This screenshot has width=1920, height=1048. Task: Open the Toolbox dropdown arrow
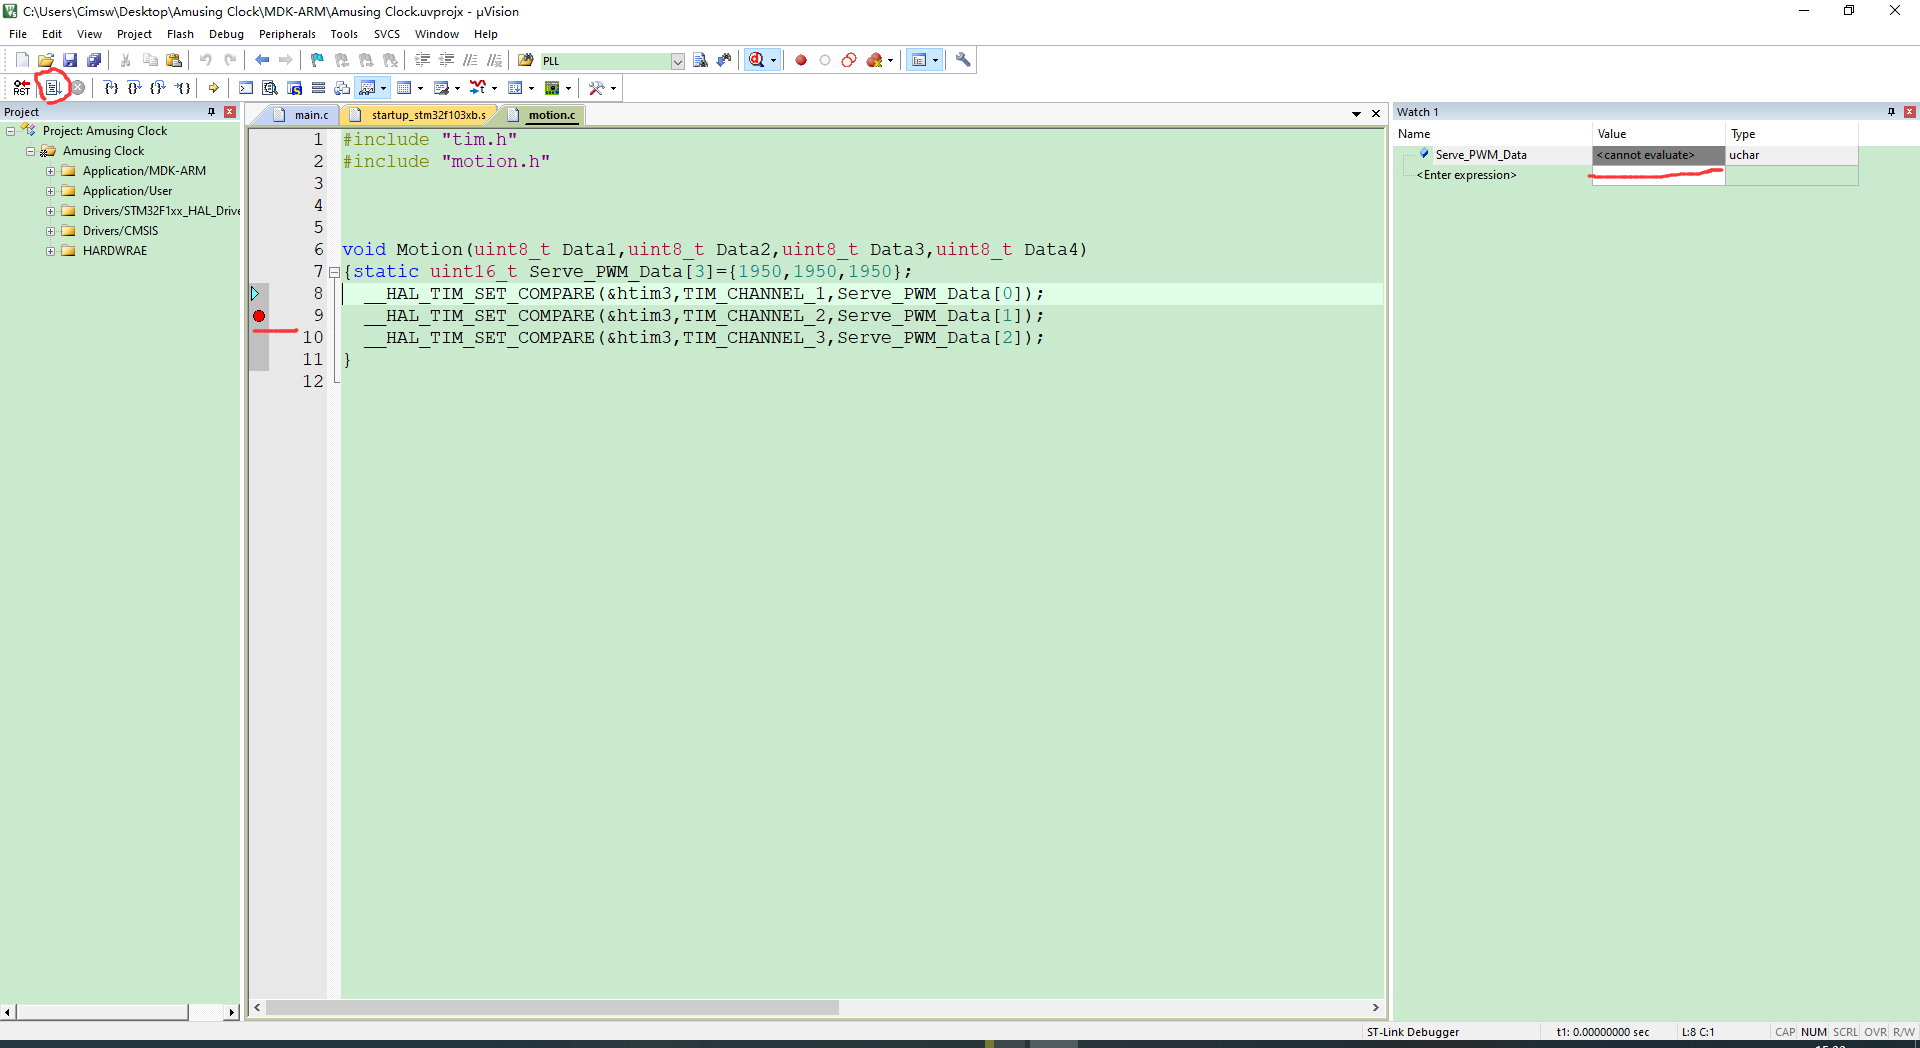point(613,88)
